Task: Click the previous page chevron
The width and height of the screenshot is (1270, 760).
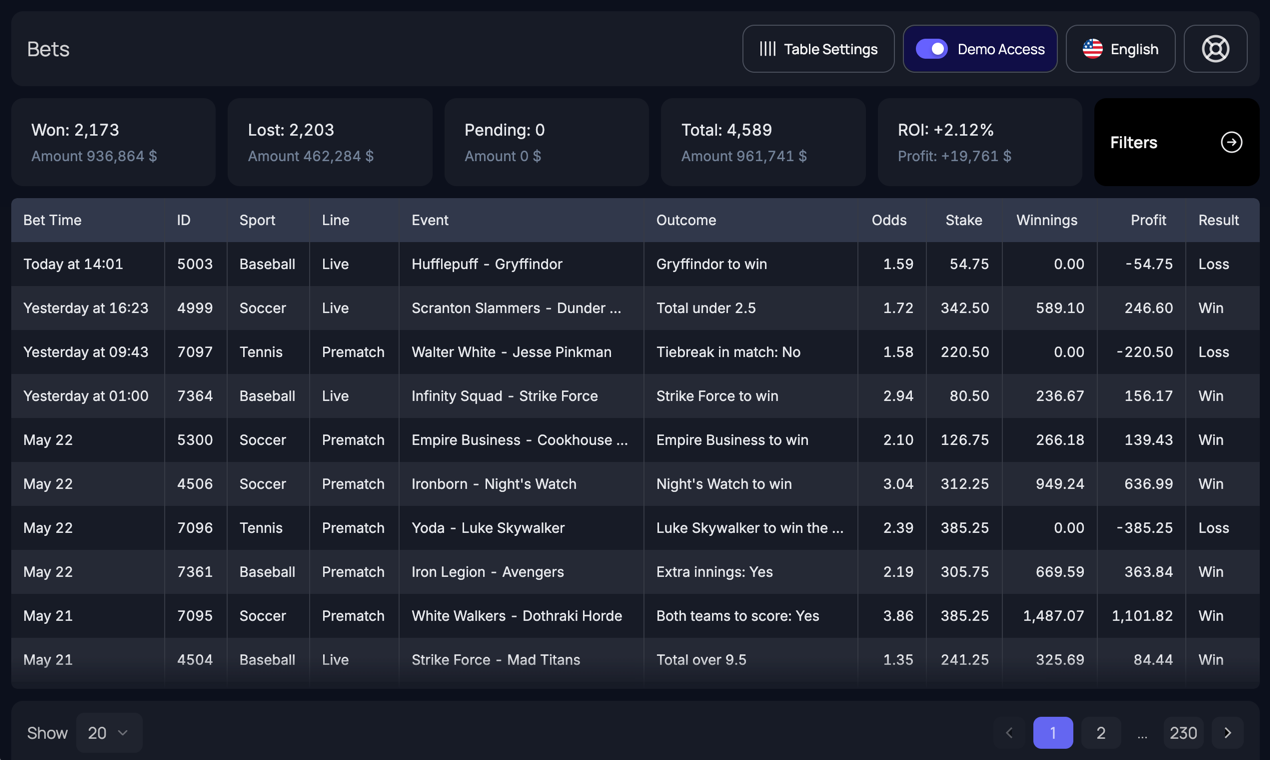Action: tap(1009, 732)
